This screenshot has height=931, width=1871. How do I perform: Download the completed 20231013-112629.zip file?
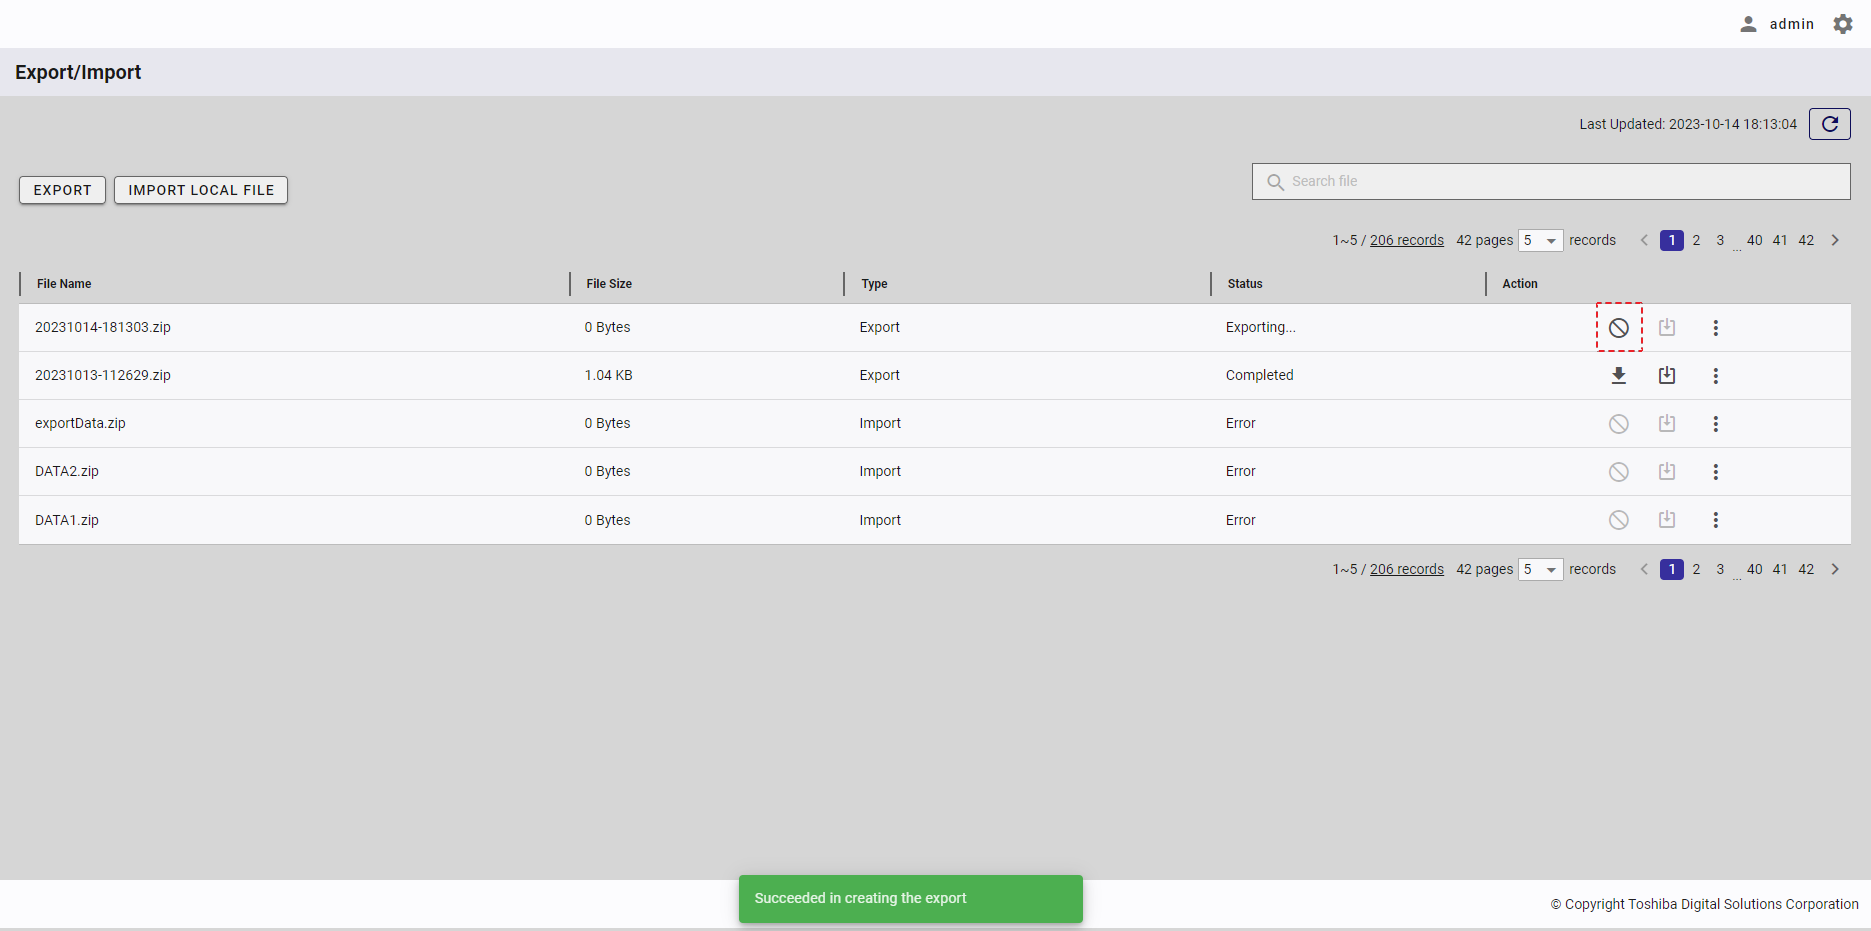(x=1618, y=376)
